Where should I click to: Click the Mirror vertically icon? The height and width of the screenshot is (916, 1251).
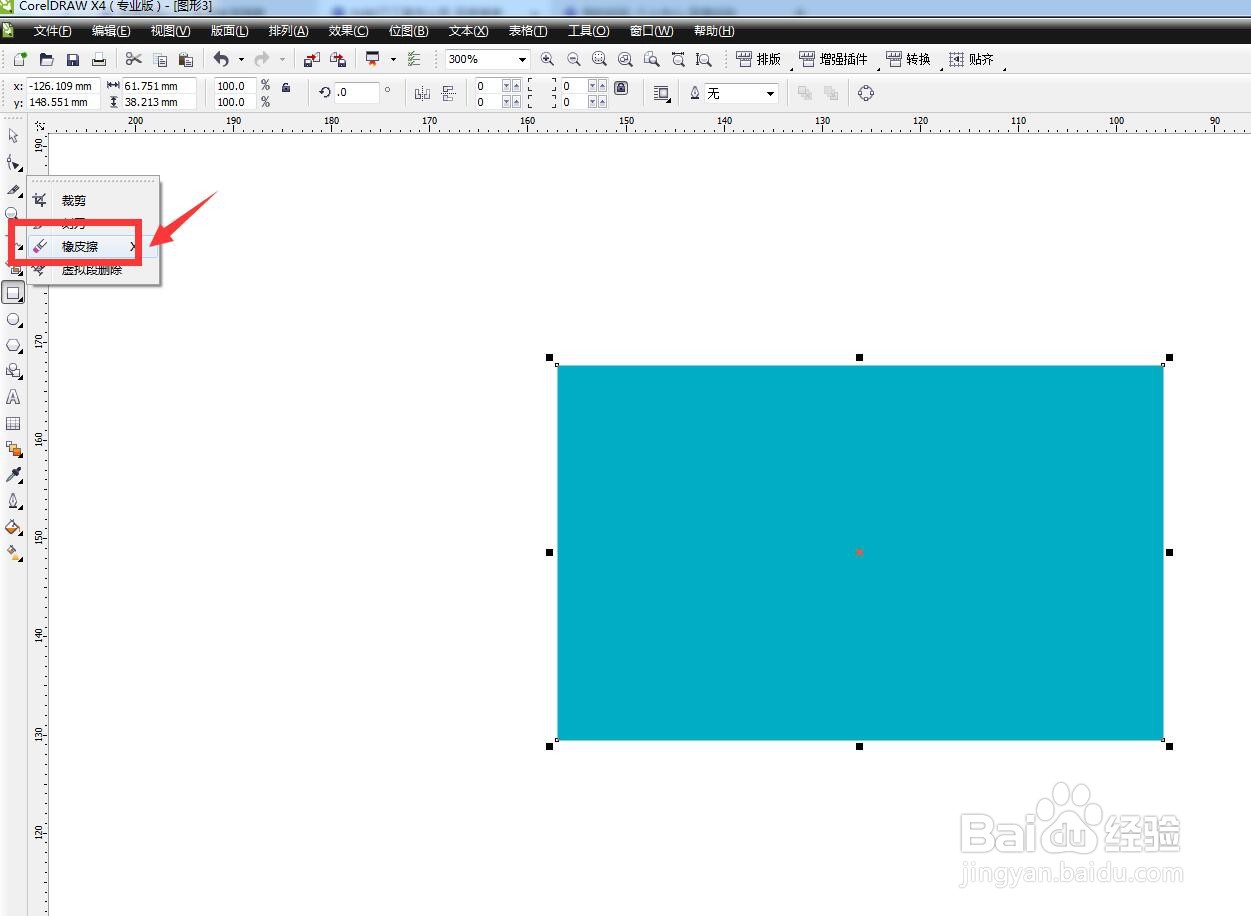point(448,93)
